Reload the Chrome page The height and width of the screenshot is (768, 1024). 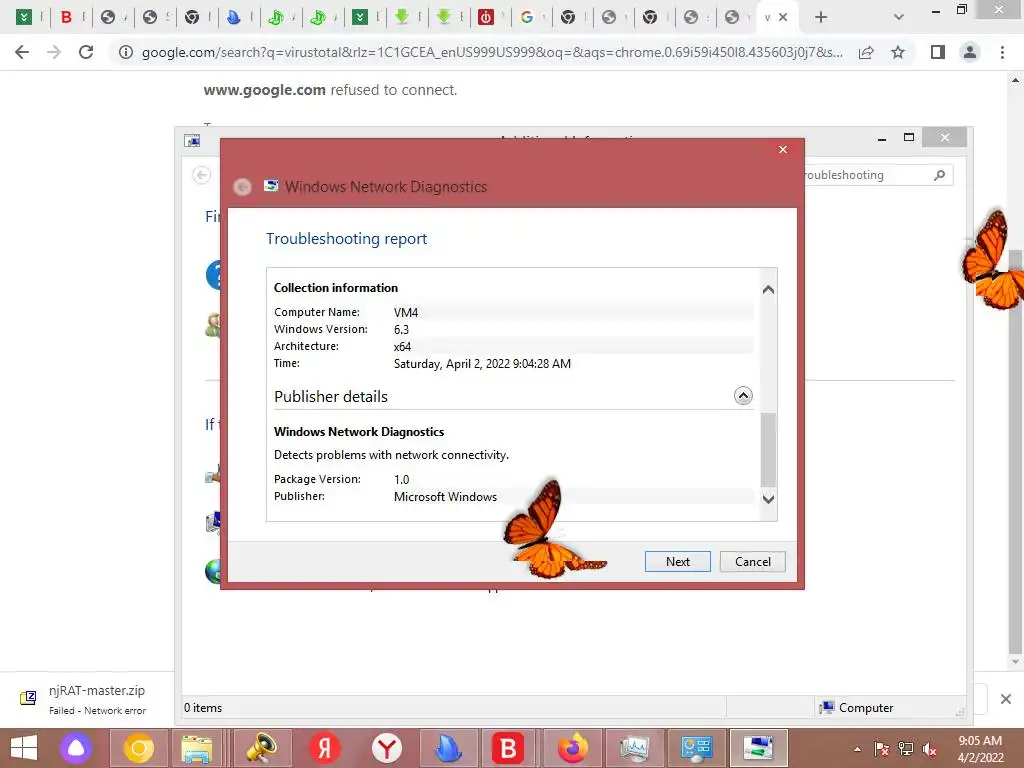click(86, 52)
